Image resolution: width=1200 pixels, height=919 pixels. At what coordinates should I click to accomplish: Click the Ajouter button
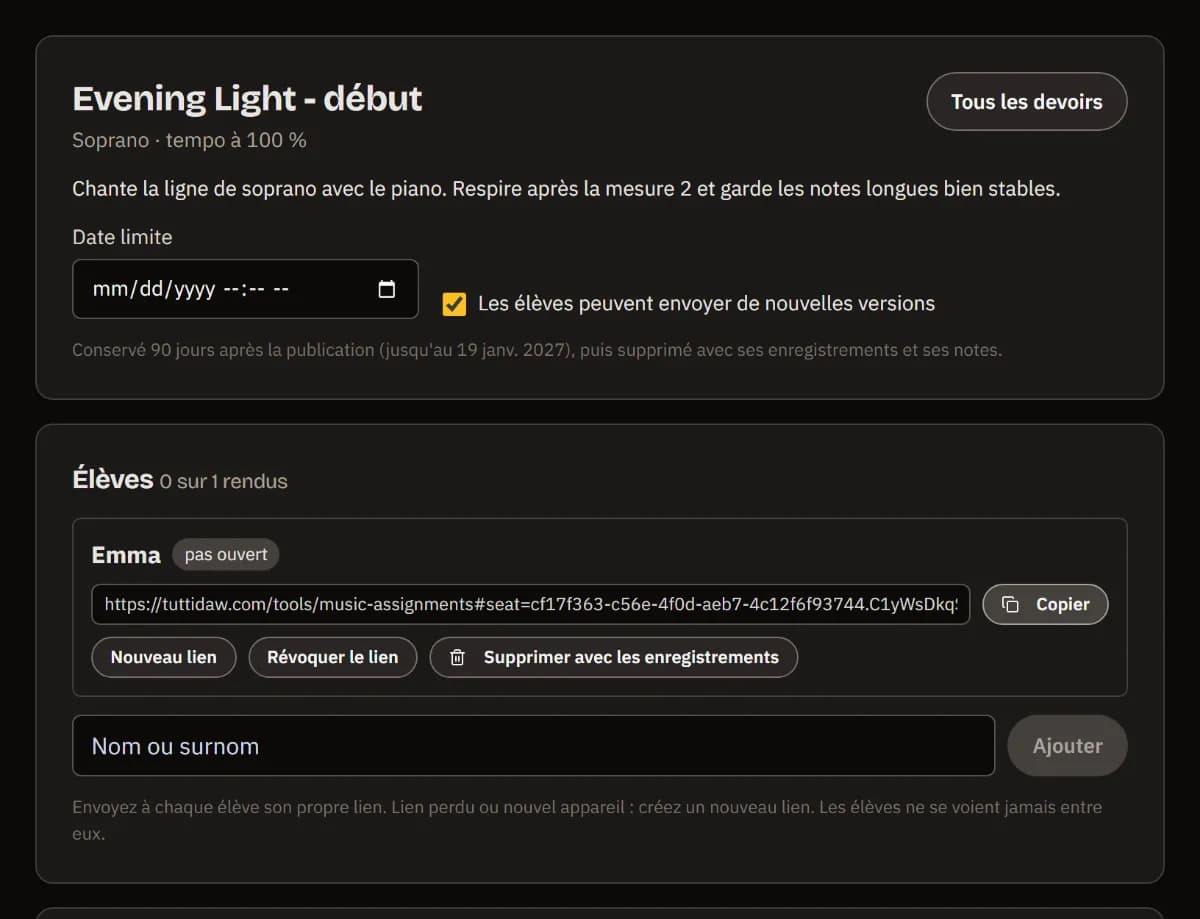tap(1067, 746)
